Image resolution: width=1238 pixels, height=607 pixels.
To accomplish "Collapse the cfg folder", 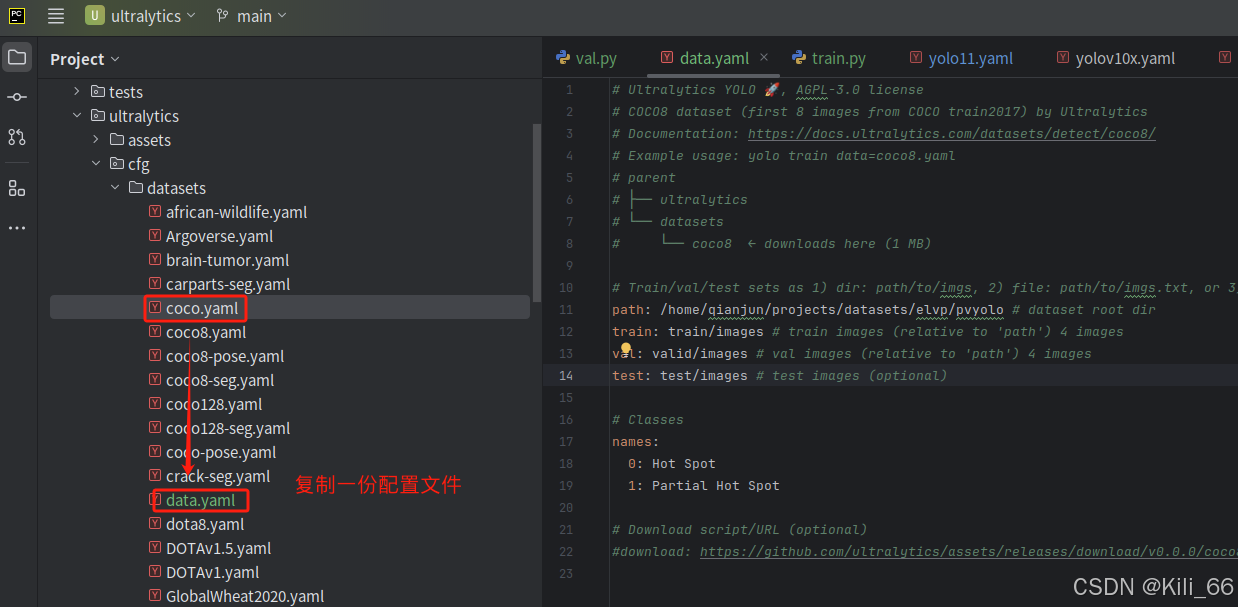I will 96,164.
